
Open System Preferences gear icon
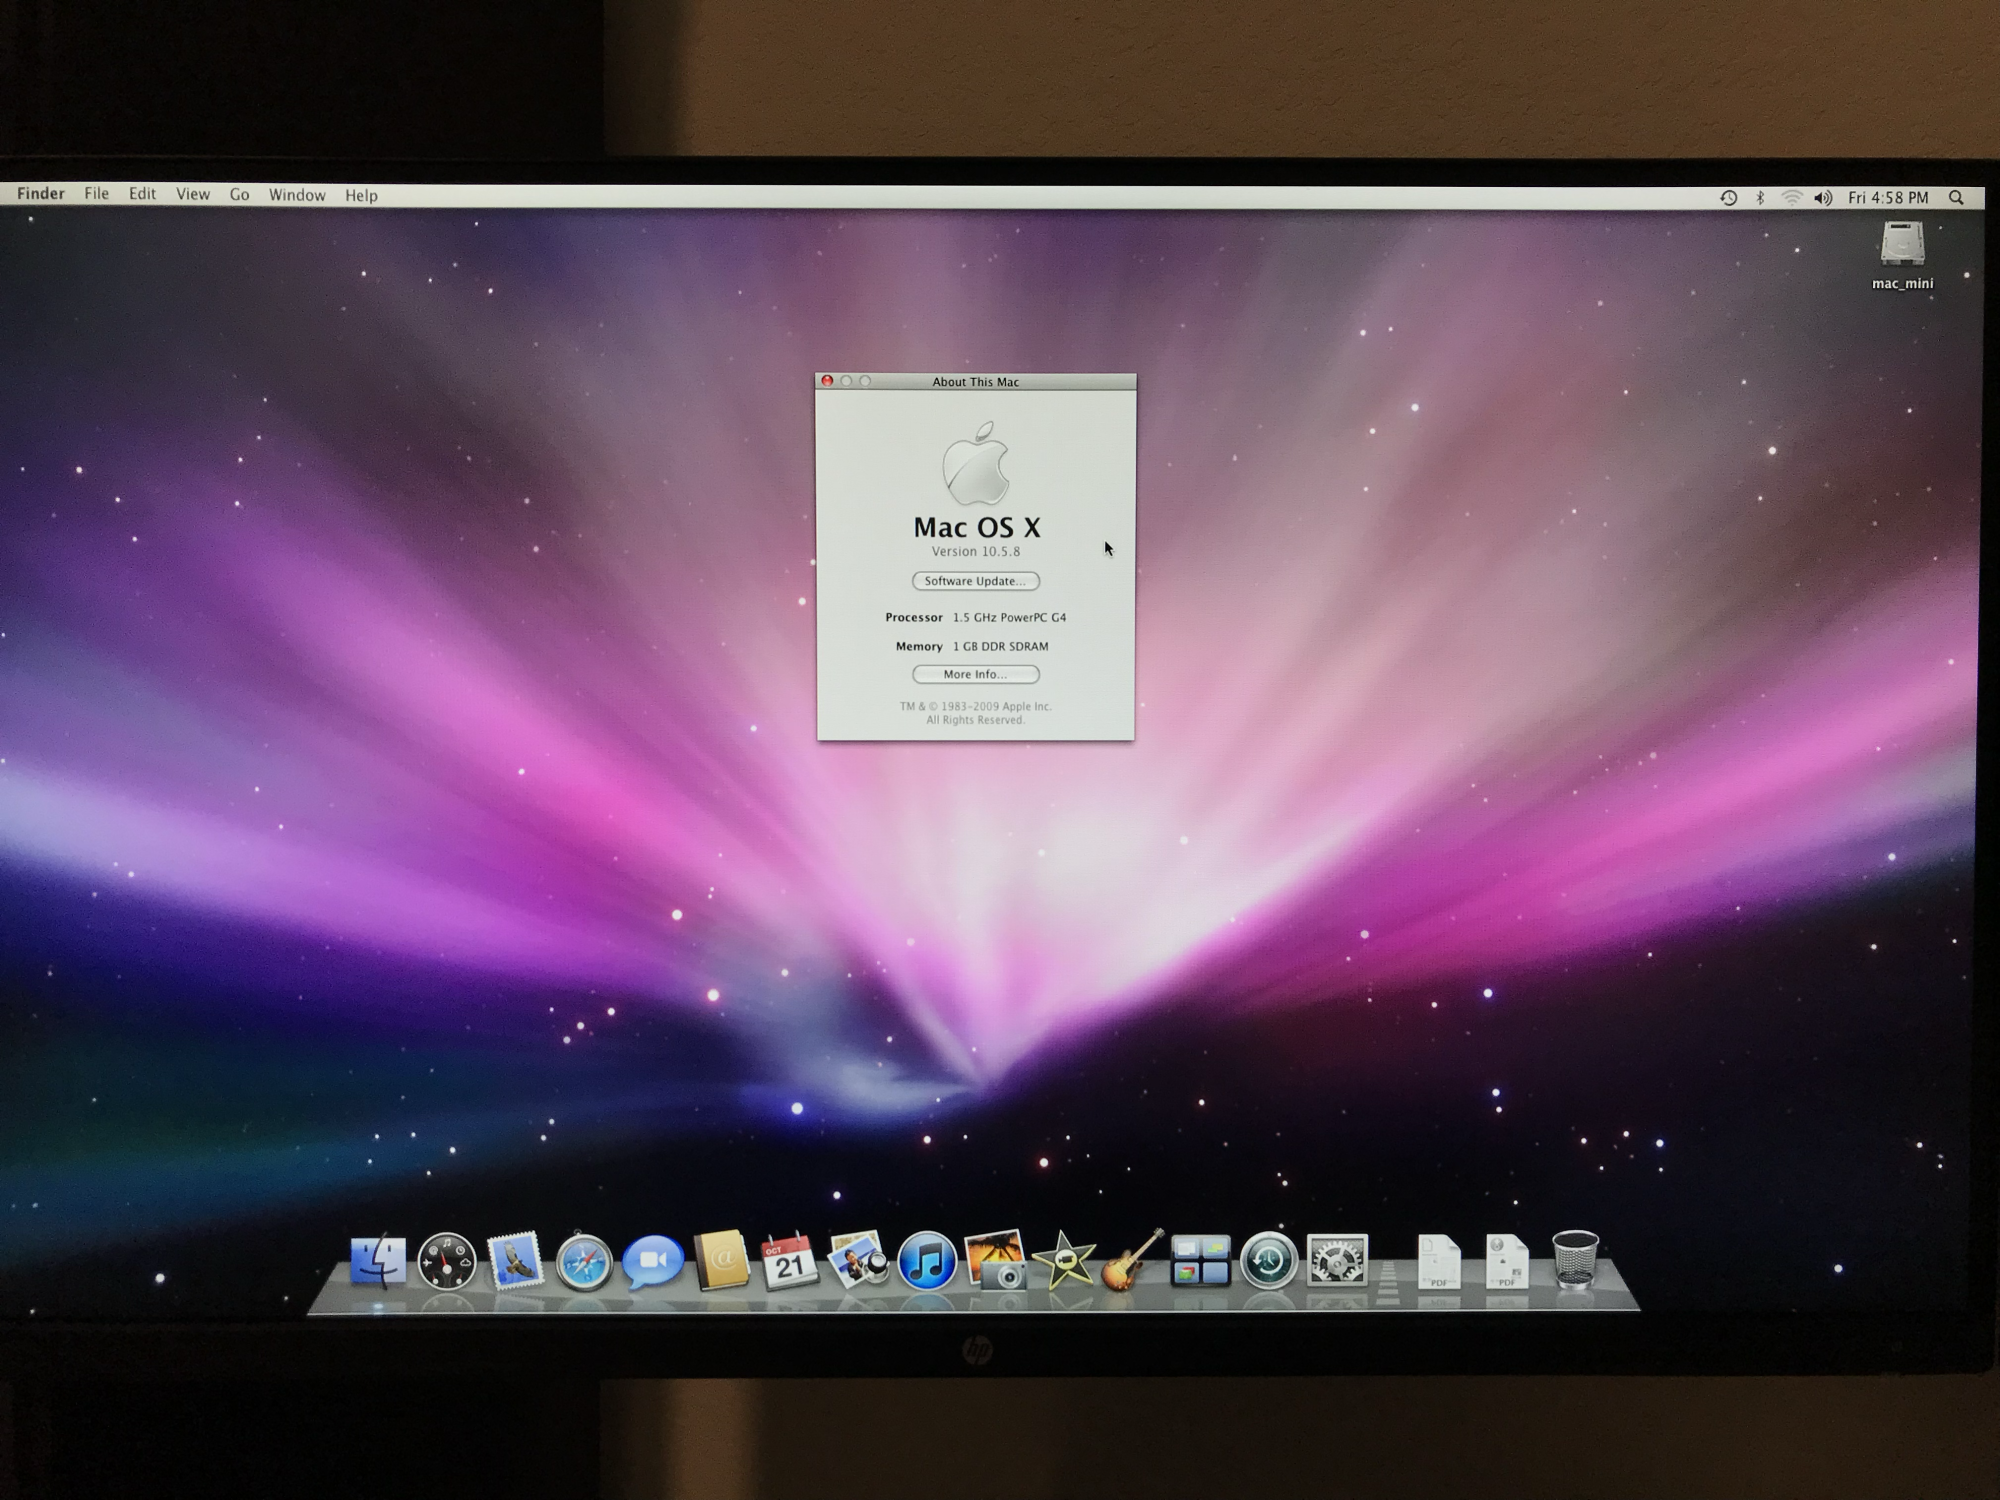pyautogui.click(x=1337, y=1260)
